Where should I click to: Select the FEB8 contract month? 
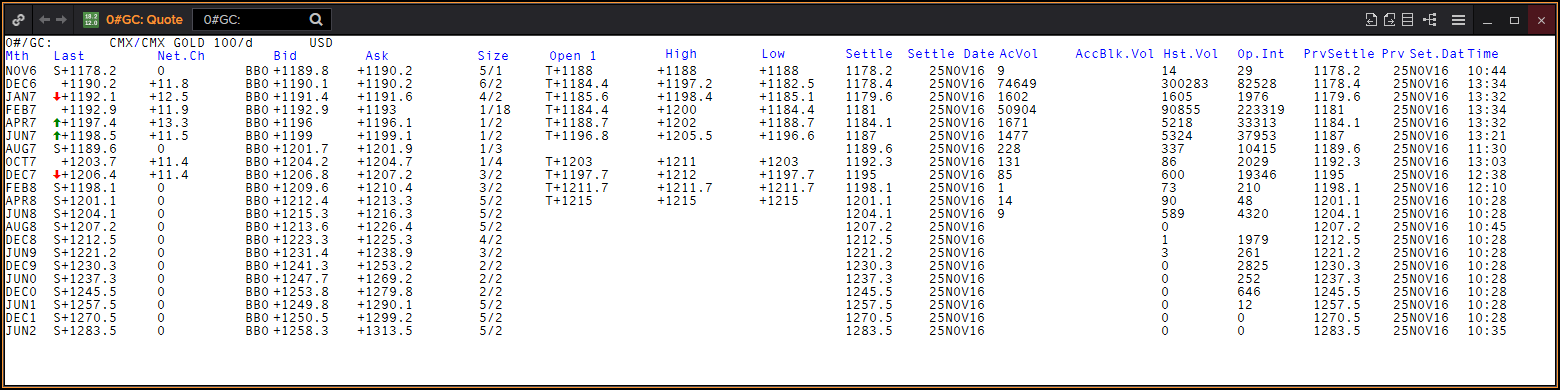21,188
